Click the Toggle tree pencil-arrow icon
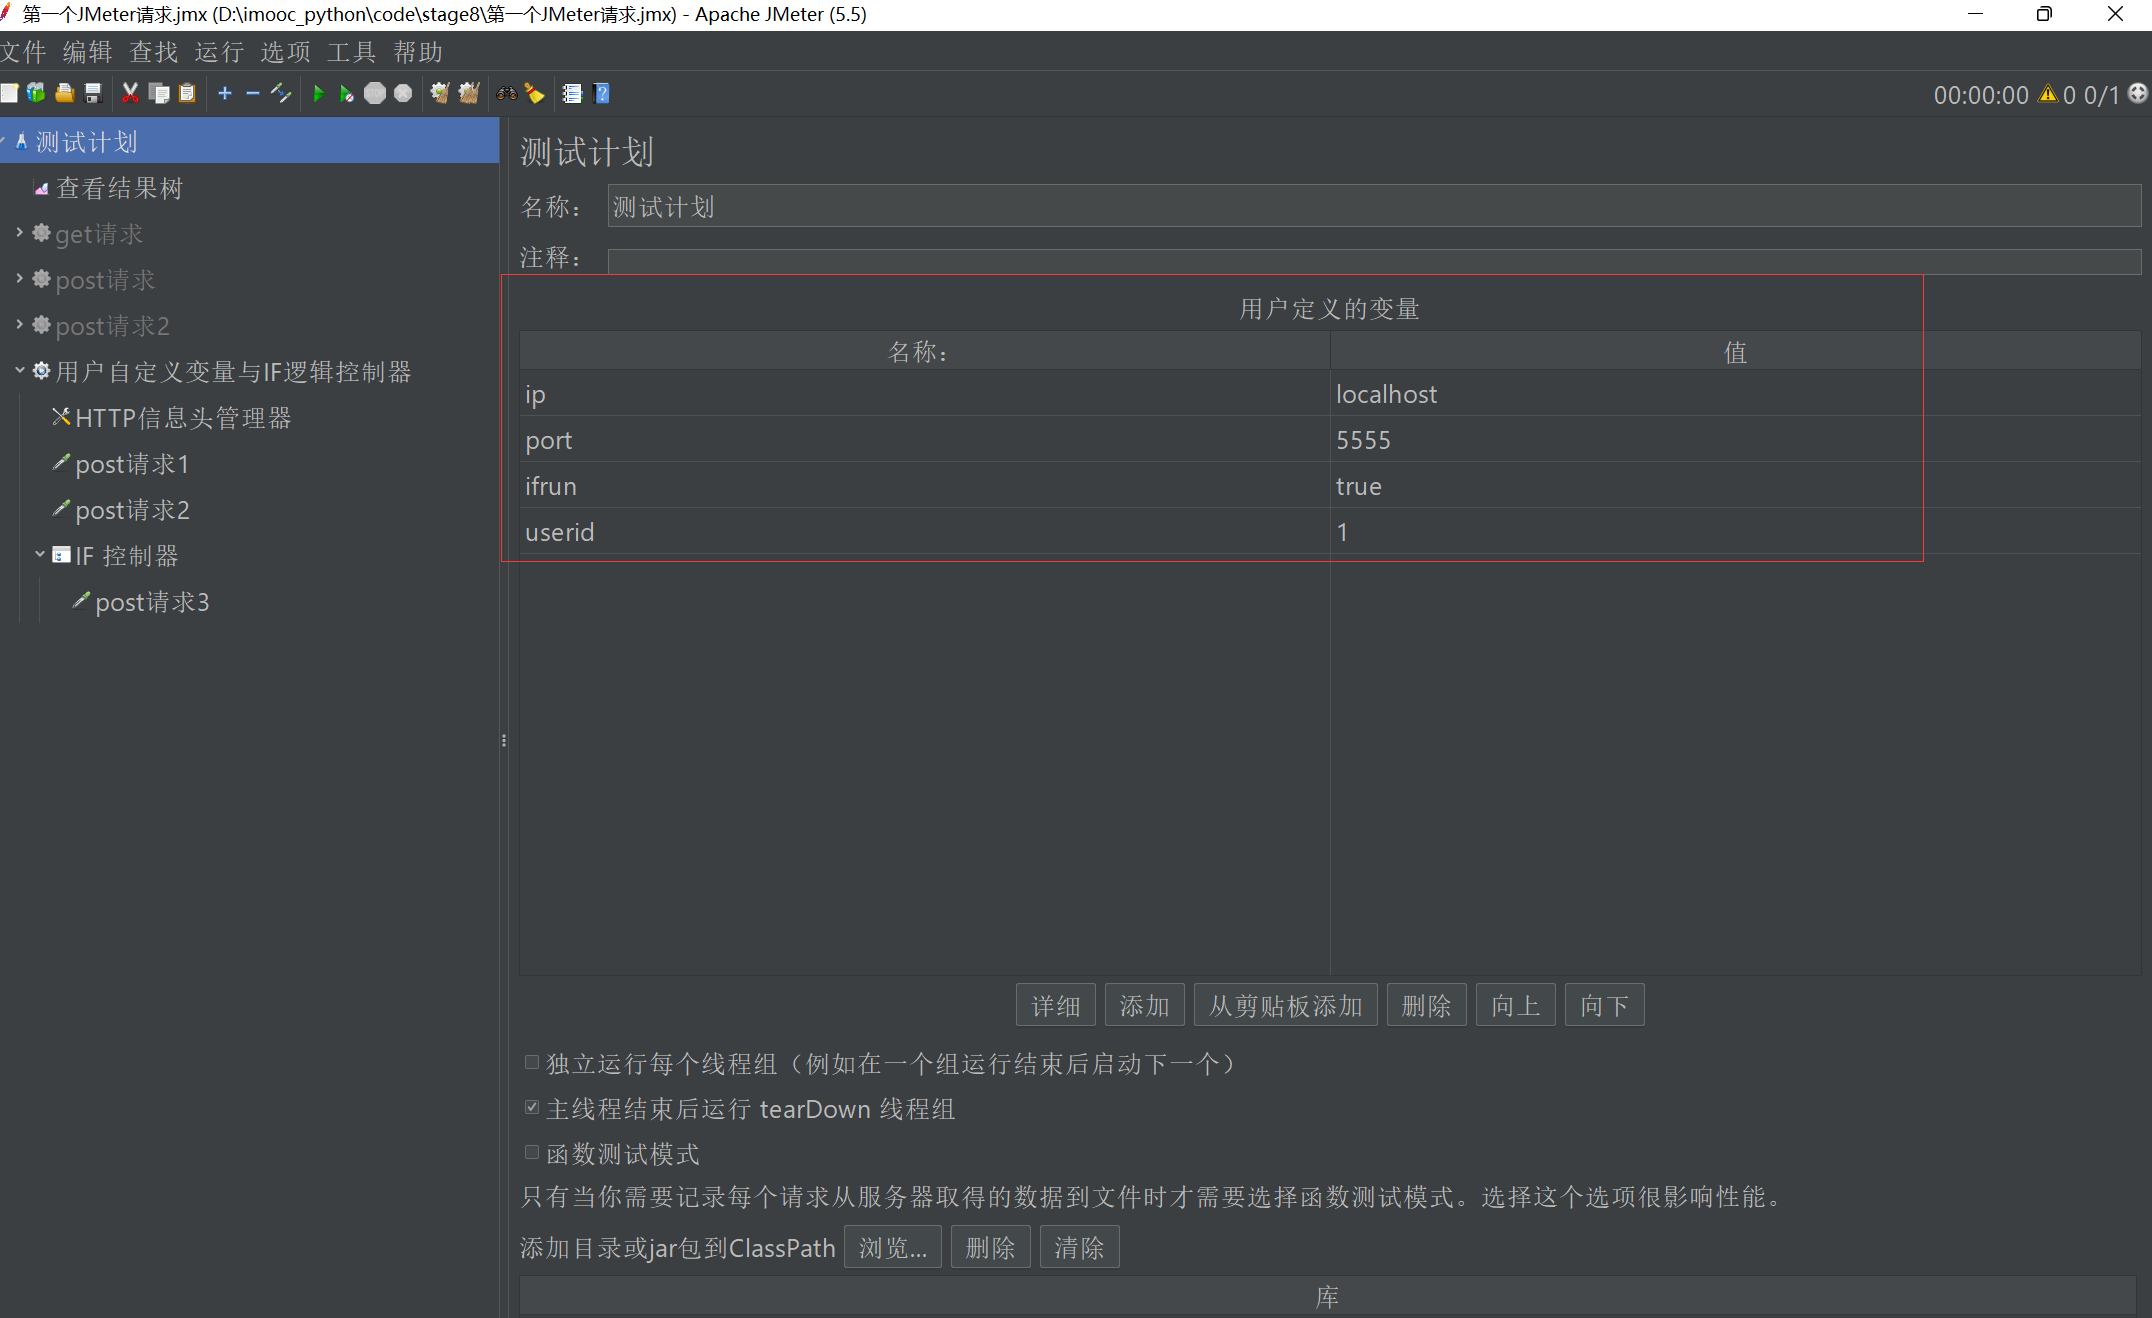2152x1318 pixels. point(281,94)
